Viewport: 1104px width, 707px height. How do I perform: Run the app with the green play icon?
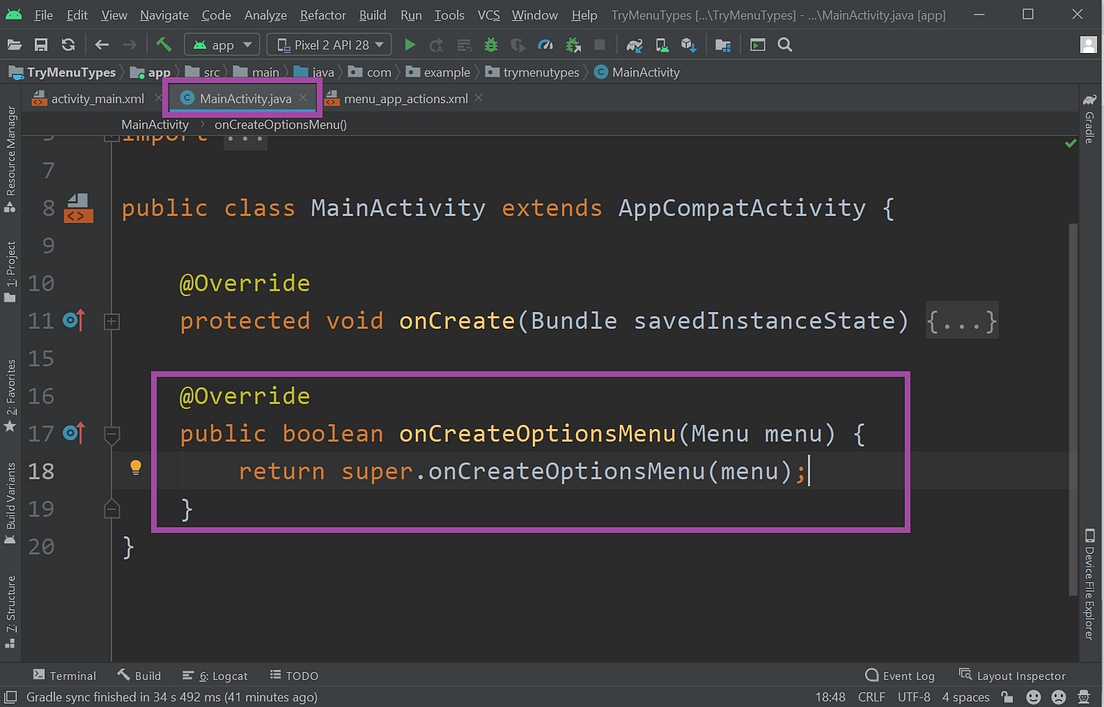coord(410,44)
